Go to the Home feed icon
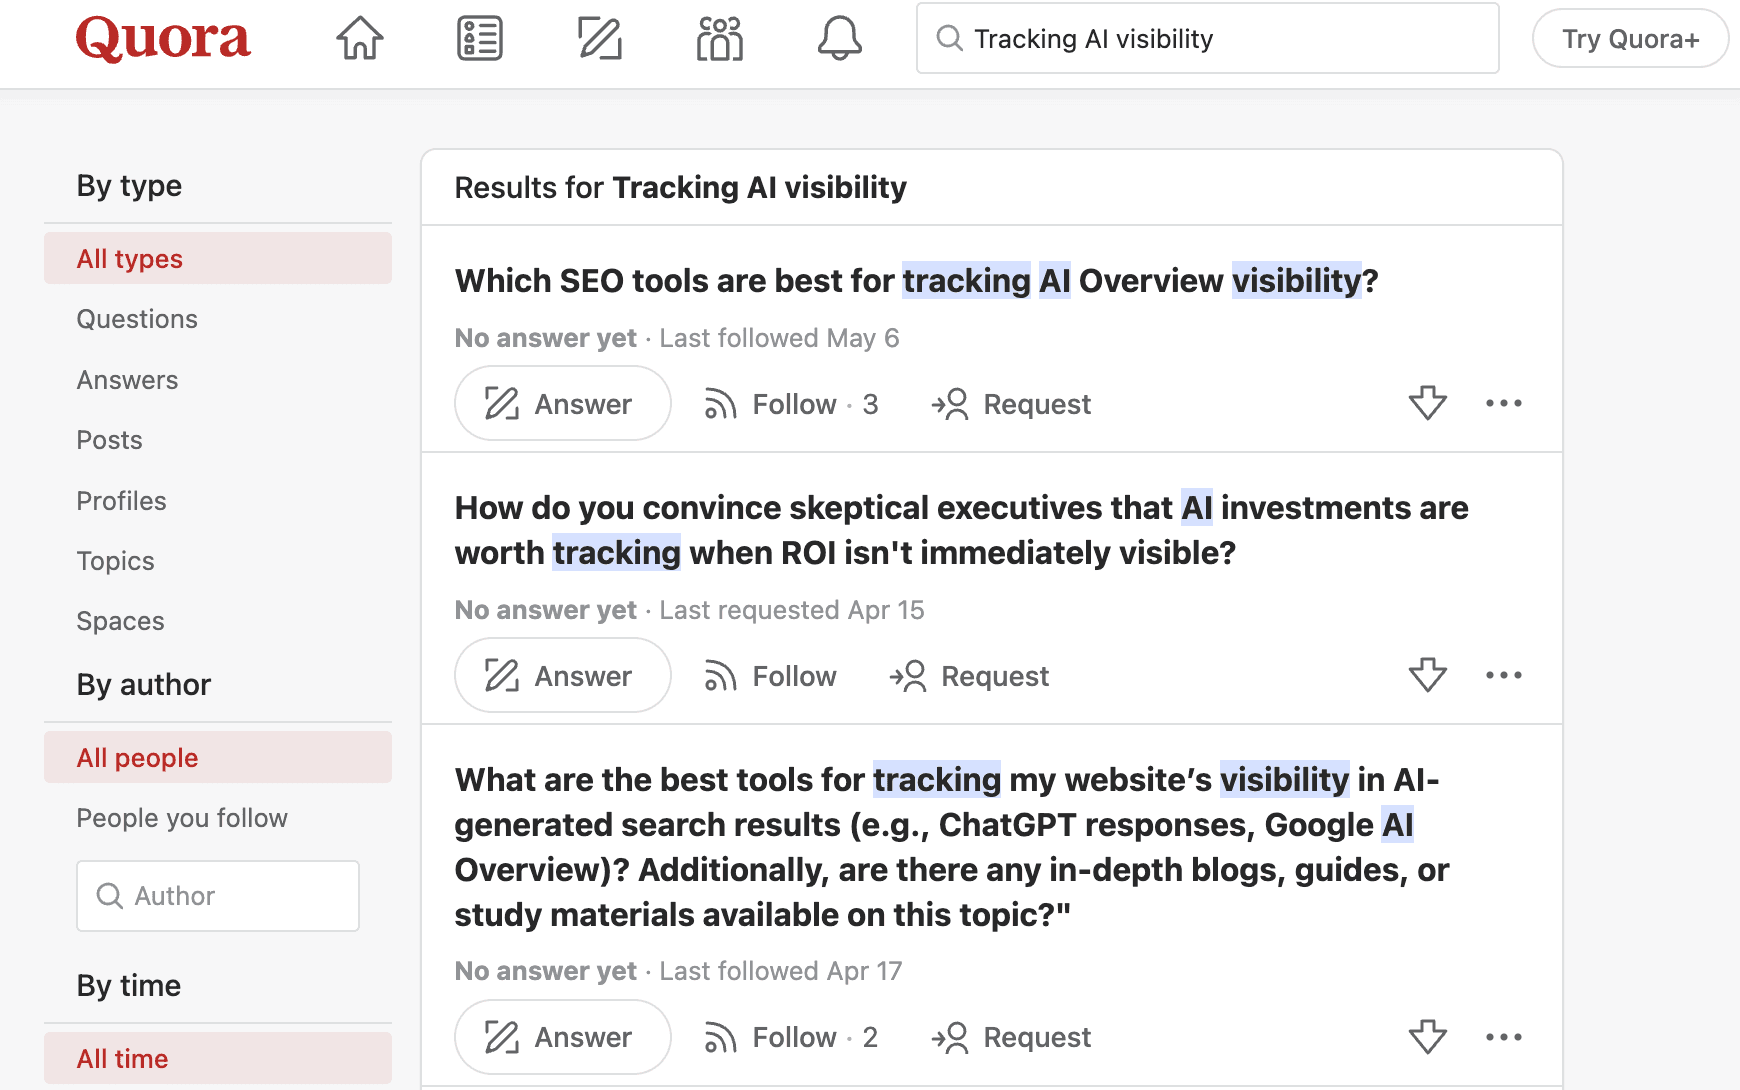Viewport: 1740px width, 1090px height. pyautogui.click(x=360, y=39)
